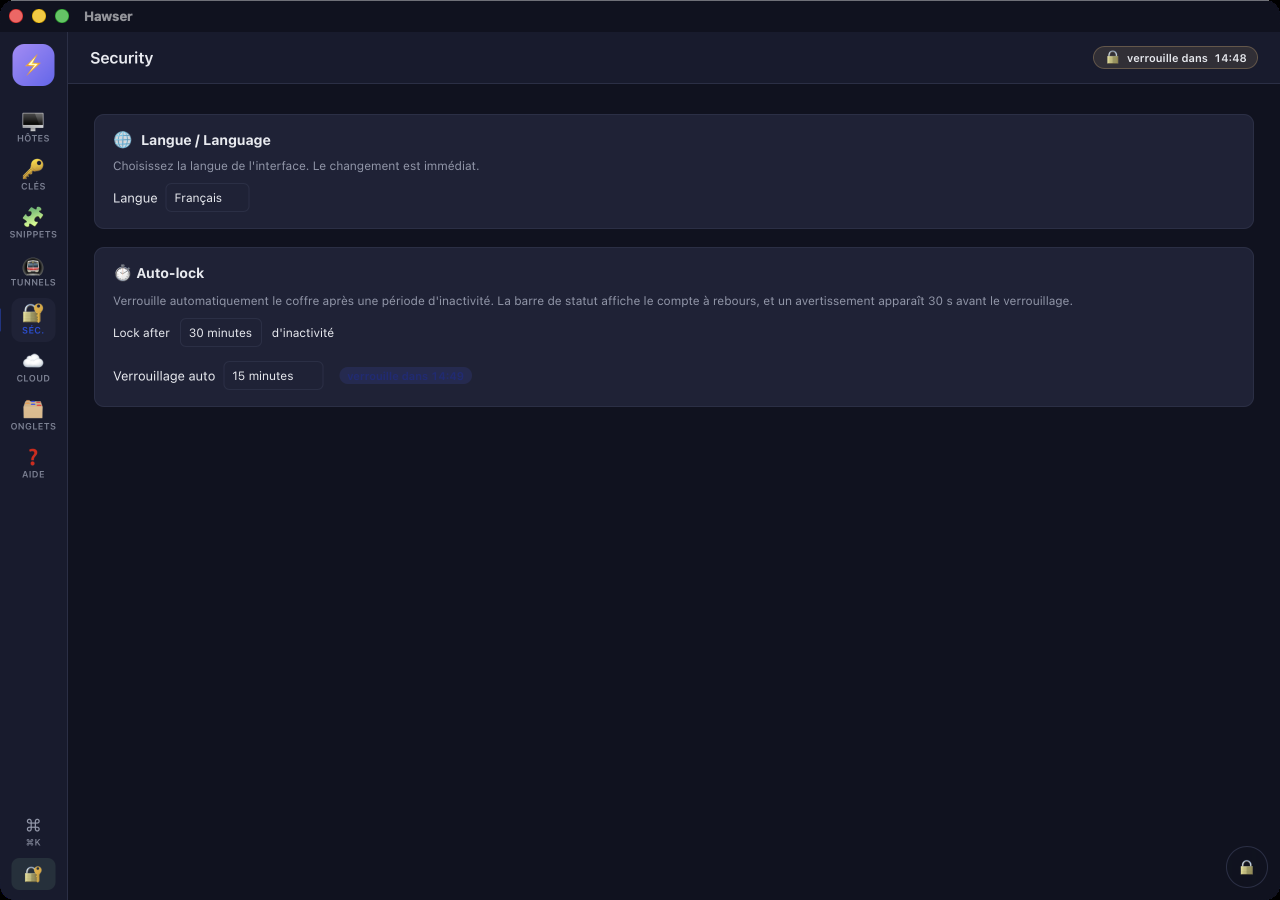Screen dimensions: 1280x900
Task: Open the Snippets puzzle-piece section
Action: tap(33, 223)
